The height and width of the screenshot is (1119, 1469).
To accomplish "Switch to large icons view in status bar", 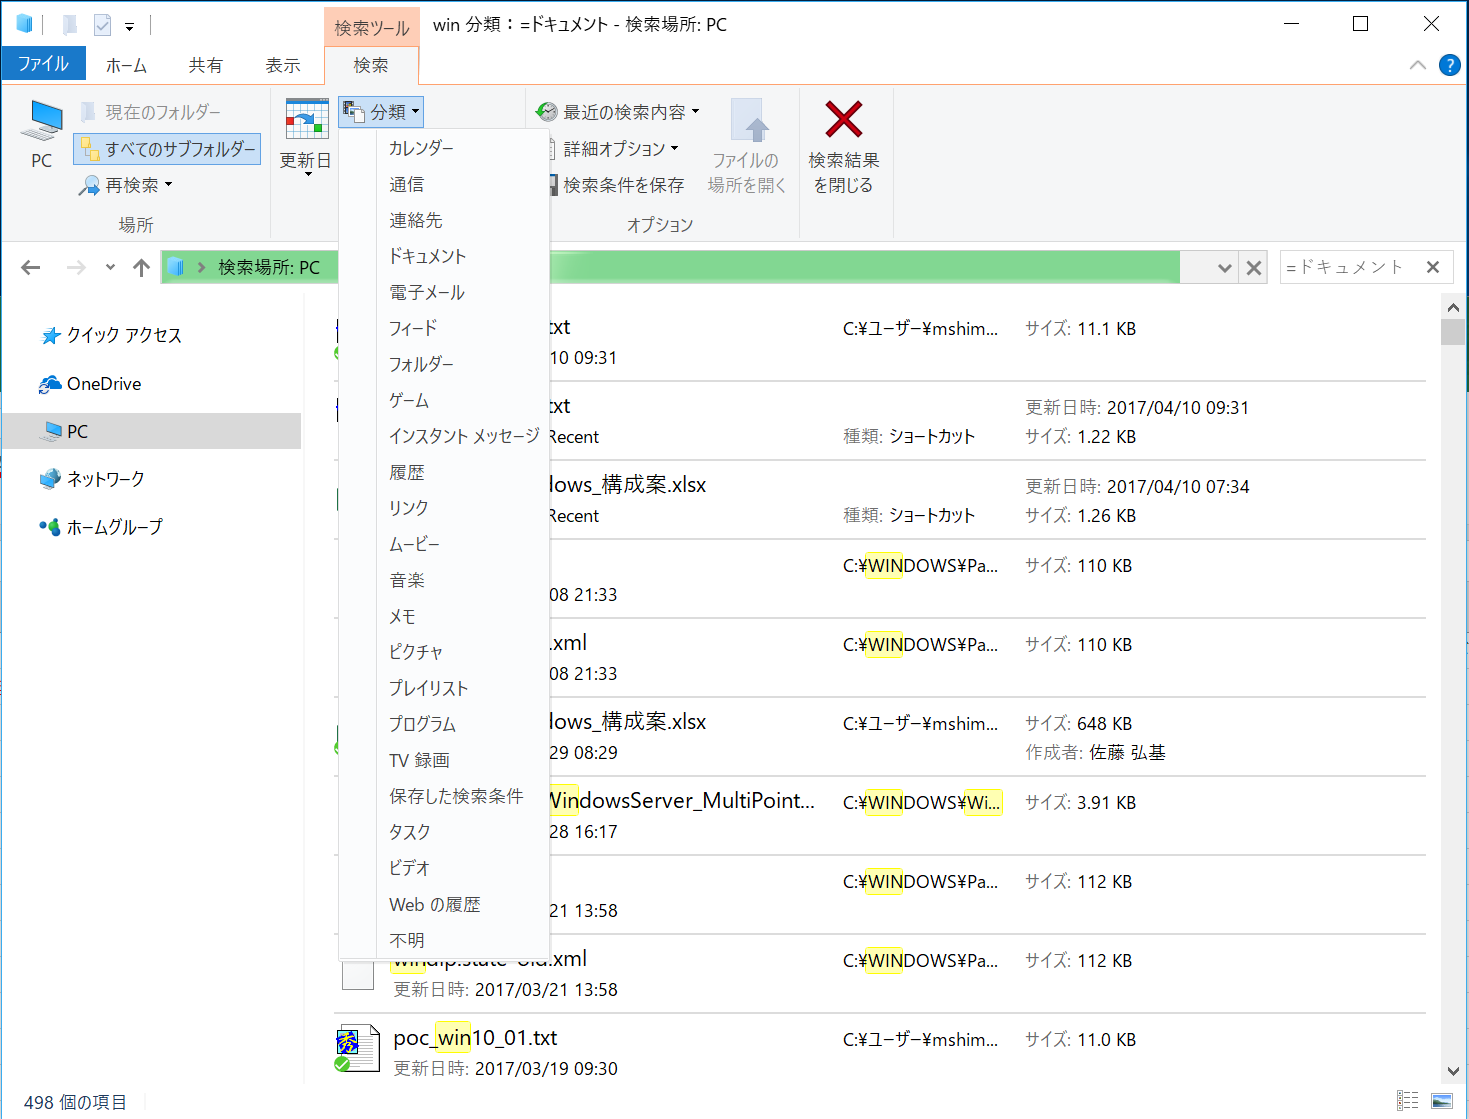I will click(1442, 1101).
